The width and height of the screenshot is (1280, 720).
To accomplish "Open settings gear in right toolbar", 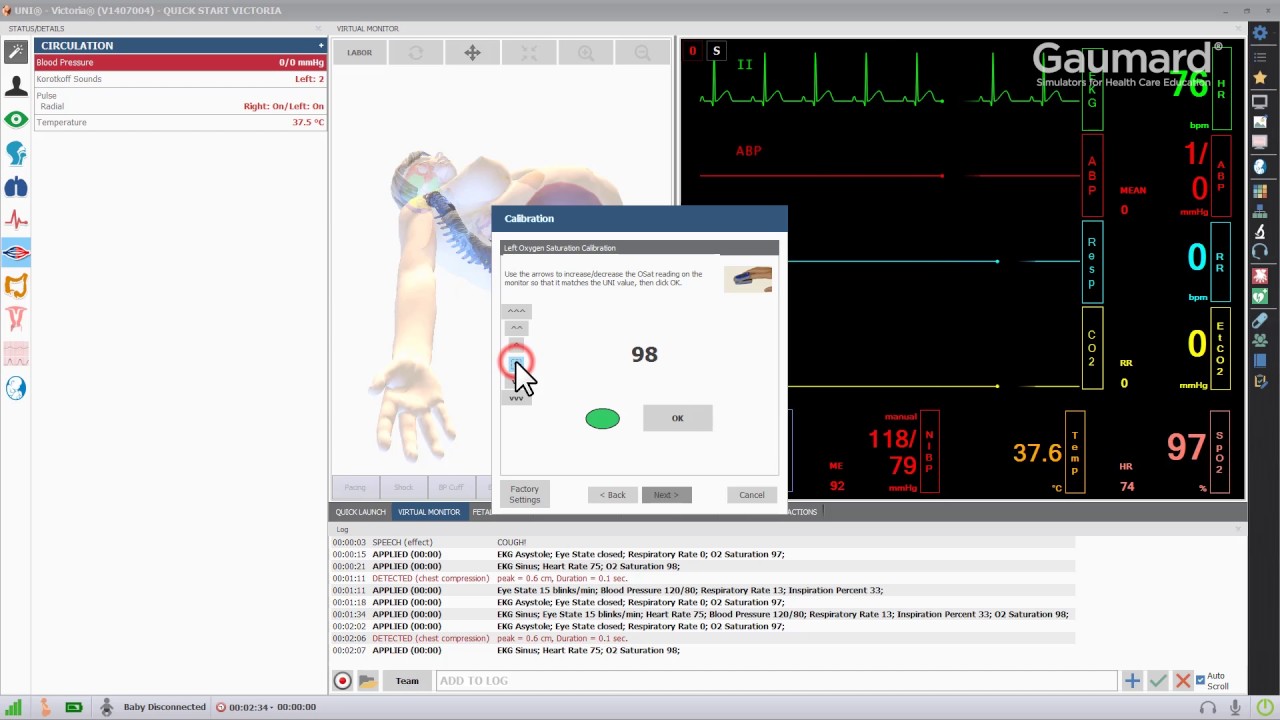I will [1260, 34].
